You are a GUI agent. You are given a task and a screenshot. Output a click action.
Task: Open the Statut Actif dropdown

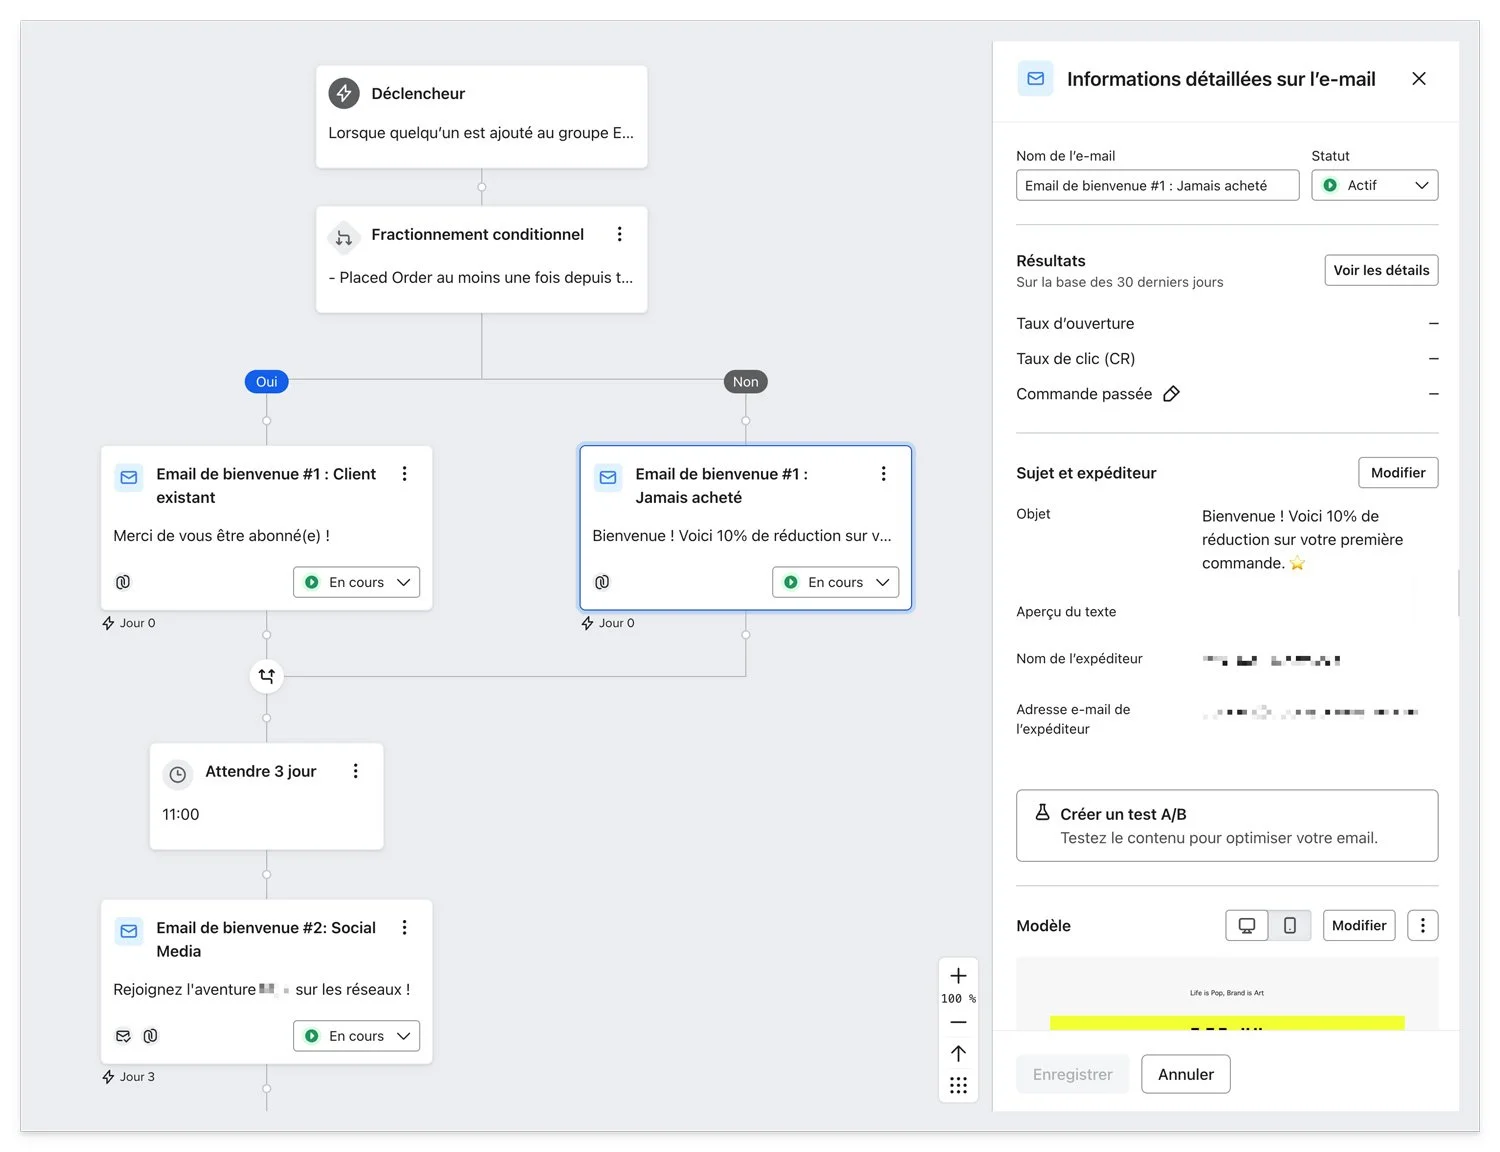coord(1375,185)
